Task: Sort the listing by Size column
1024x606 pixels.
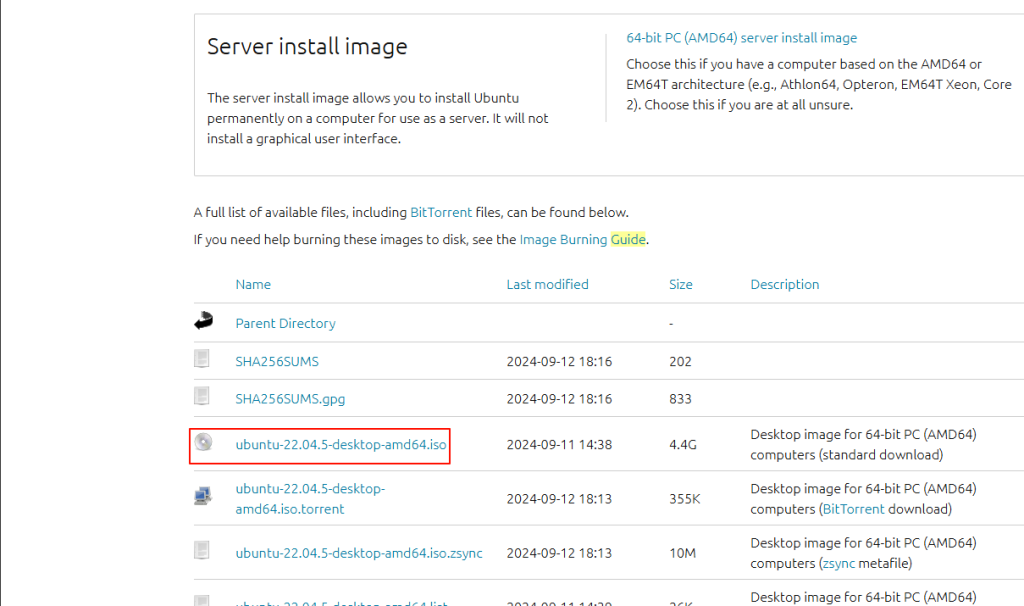Action: [680, 284]
